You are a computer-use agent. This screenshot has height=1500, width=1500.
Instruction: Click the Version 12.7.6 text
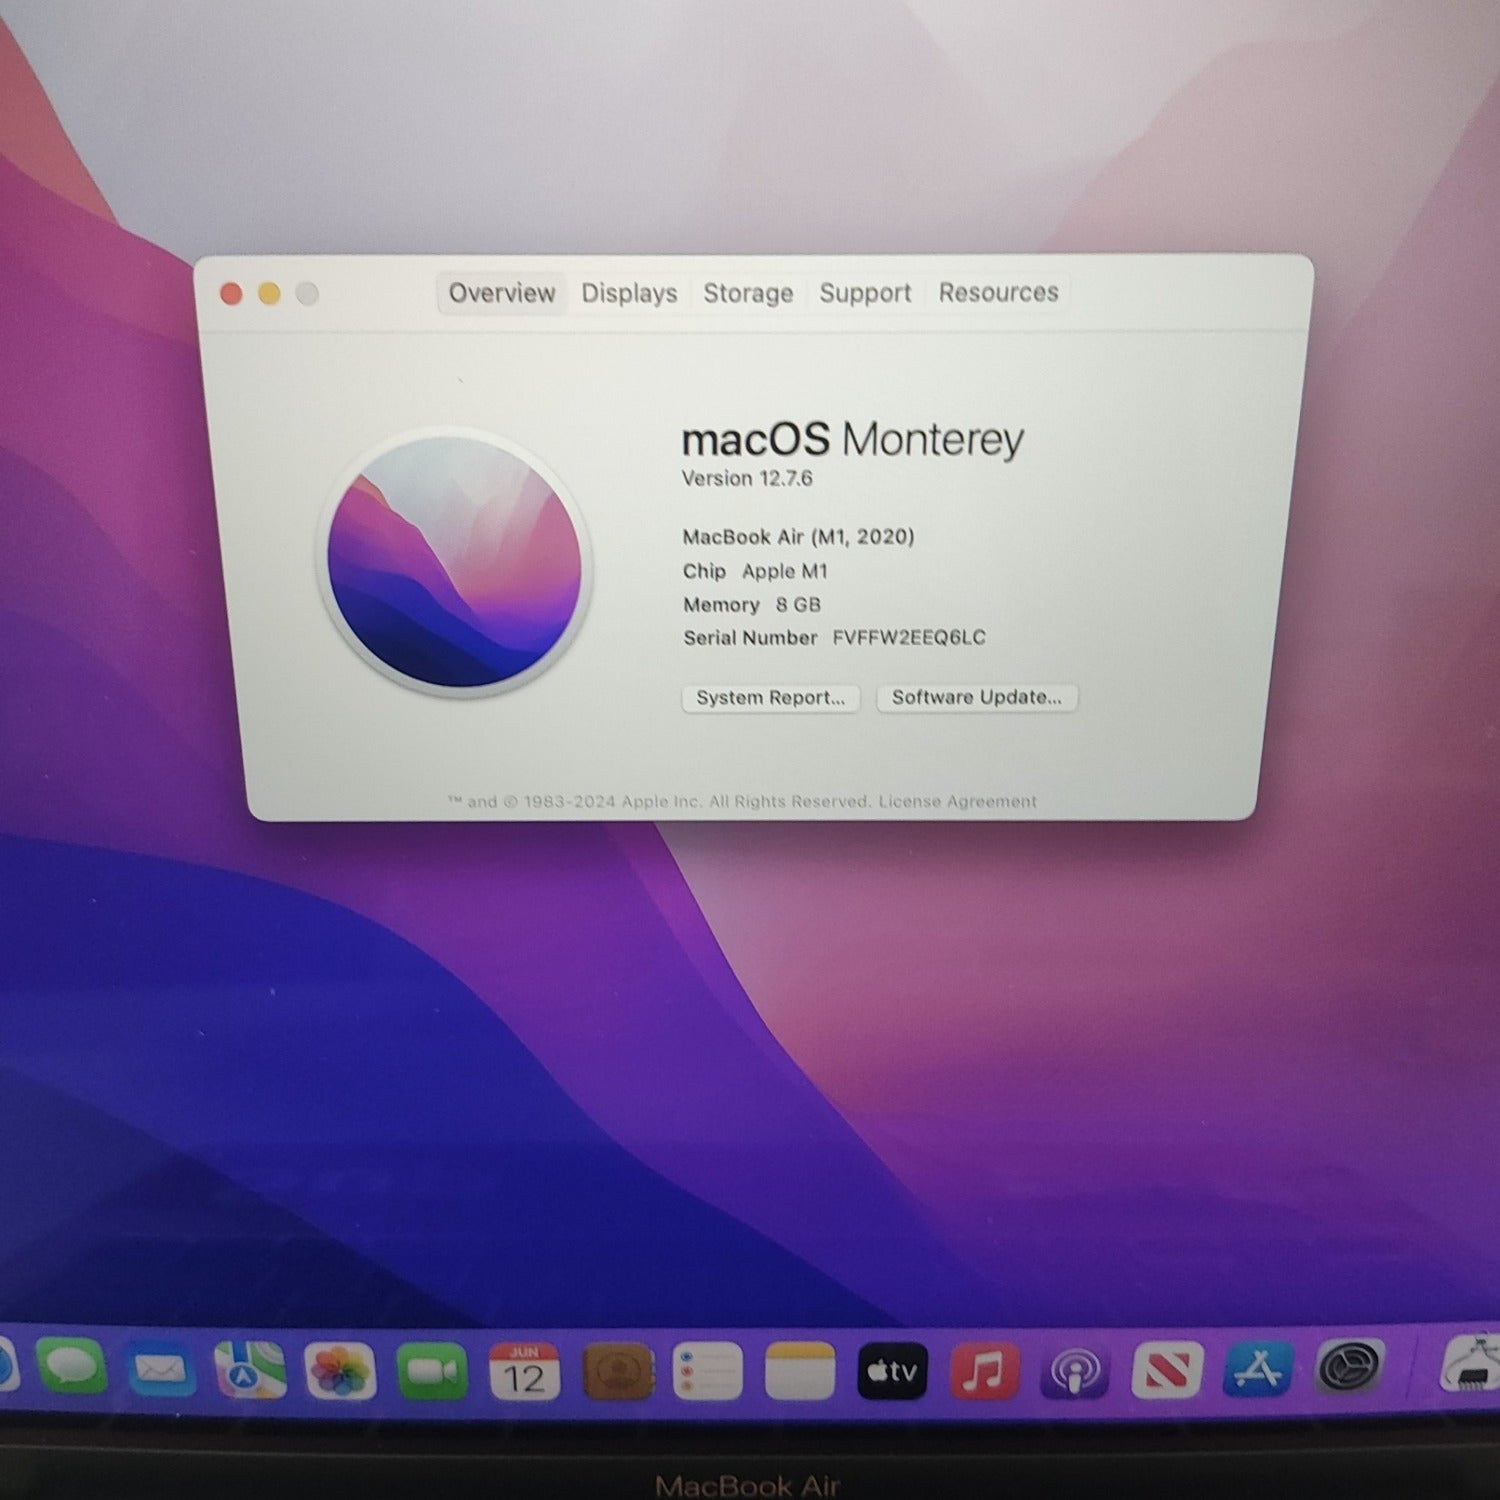(x=747, y=478)
